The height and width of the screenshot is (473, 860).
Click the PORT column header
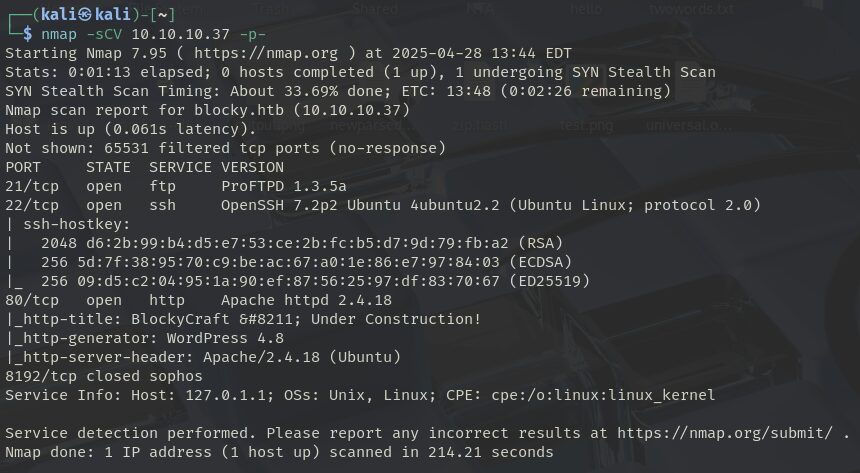coord(23,167)
